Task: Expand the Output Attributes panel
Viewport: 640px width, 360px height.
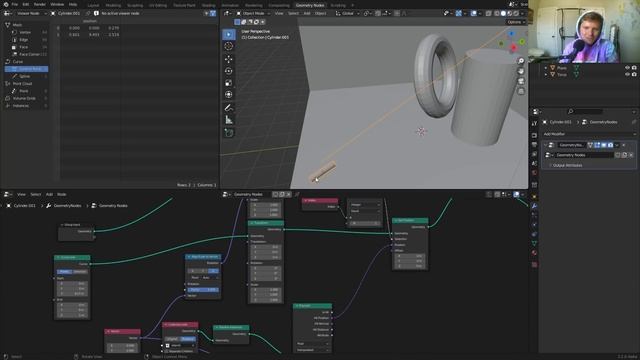Action: pyautogui.click(x=567, y=165)
